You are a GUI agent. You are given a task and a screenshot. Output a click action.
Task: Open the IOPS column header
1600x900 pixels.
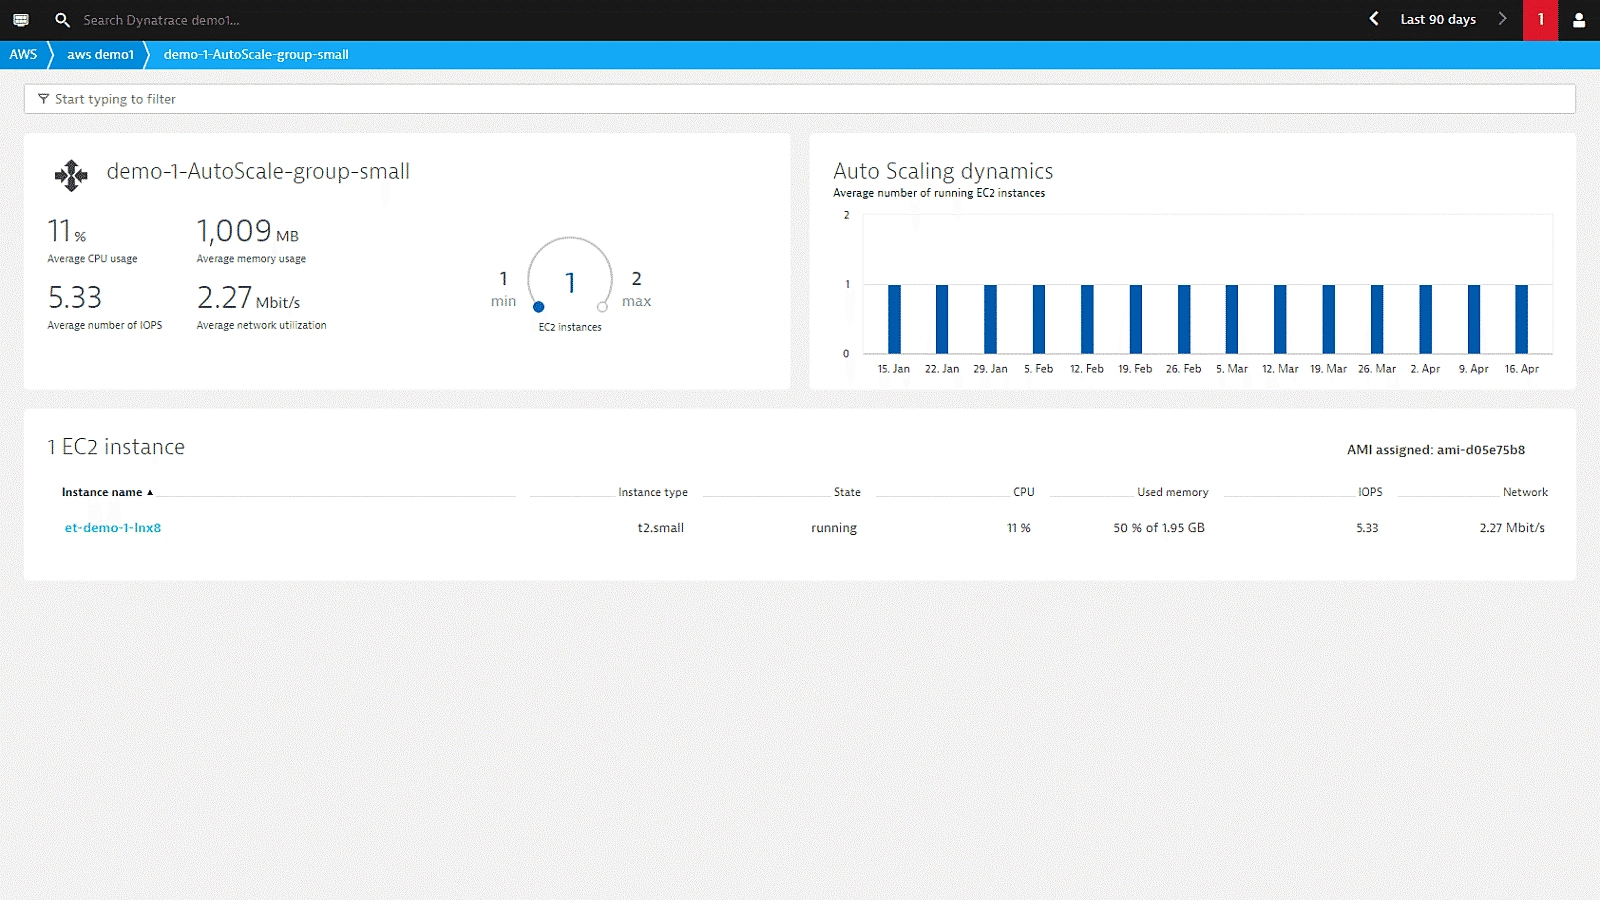[1368, 492]
